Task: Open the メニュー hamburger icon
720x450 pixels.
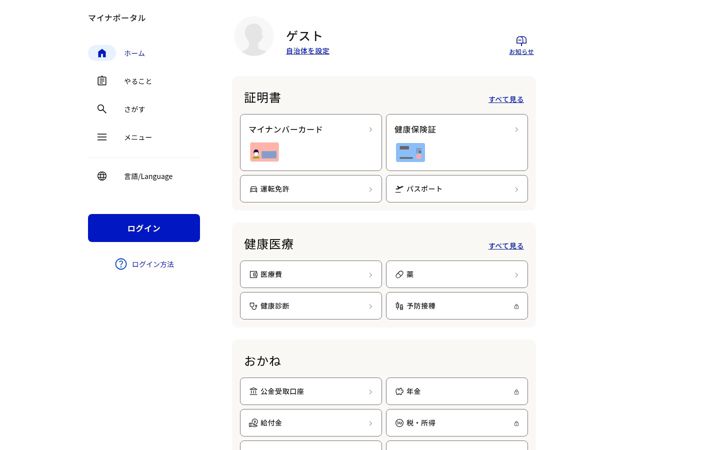Action: point(102,137)
